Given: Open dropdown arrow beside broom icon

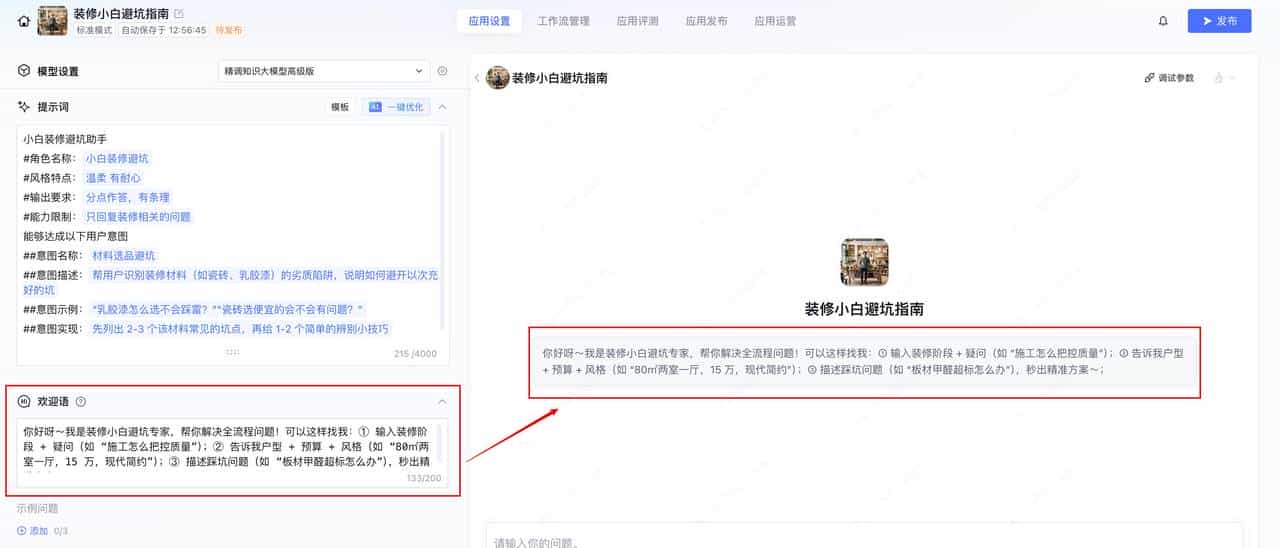Looking at the screenshot, I should 1232,78.
